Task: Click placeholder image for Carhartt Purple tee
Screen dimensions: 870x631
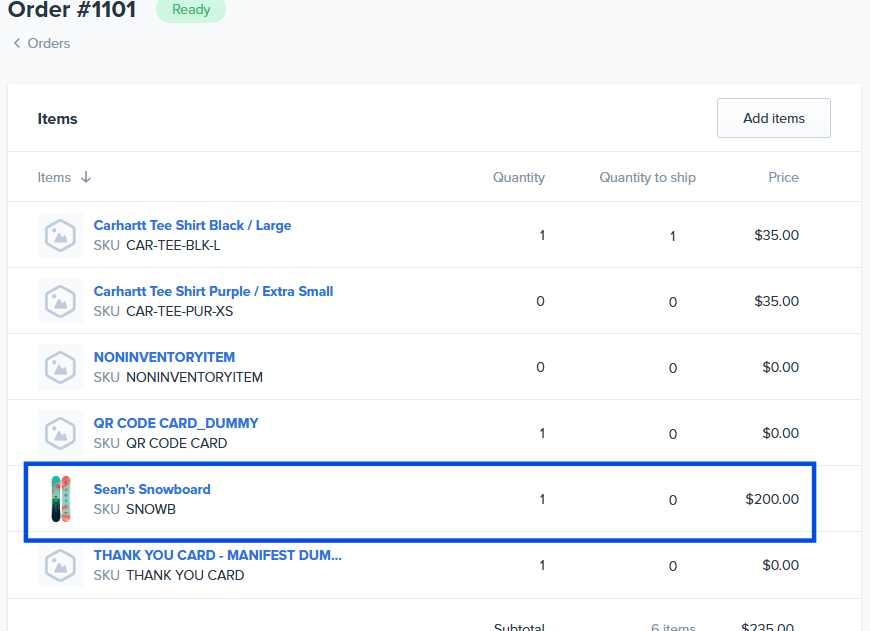Action: (x=60, y=301)
